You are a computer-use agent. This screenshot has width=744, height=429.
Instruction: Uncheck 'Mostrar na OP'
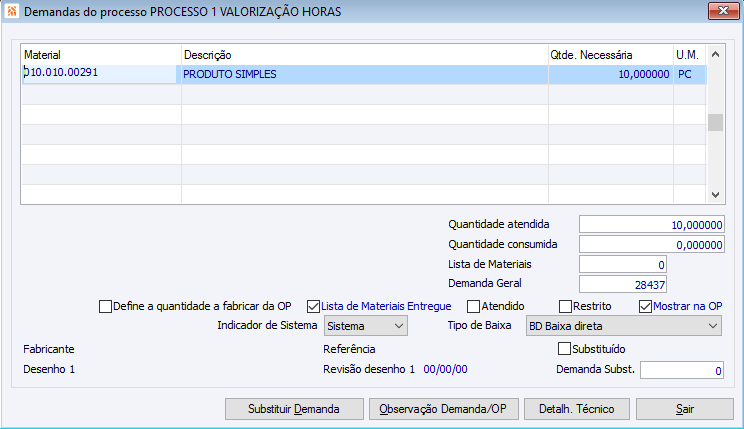point(645,307)
